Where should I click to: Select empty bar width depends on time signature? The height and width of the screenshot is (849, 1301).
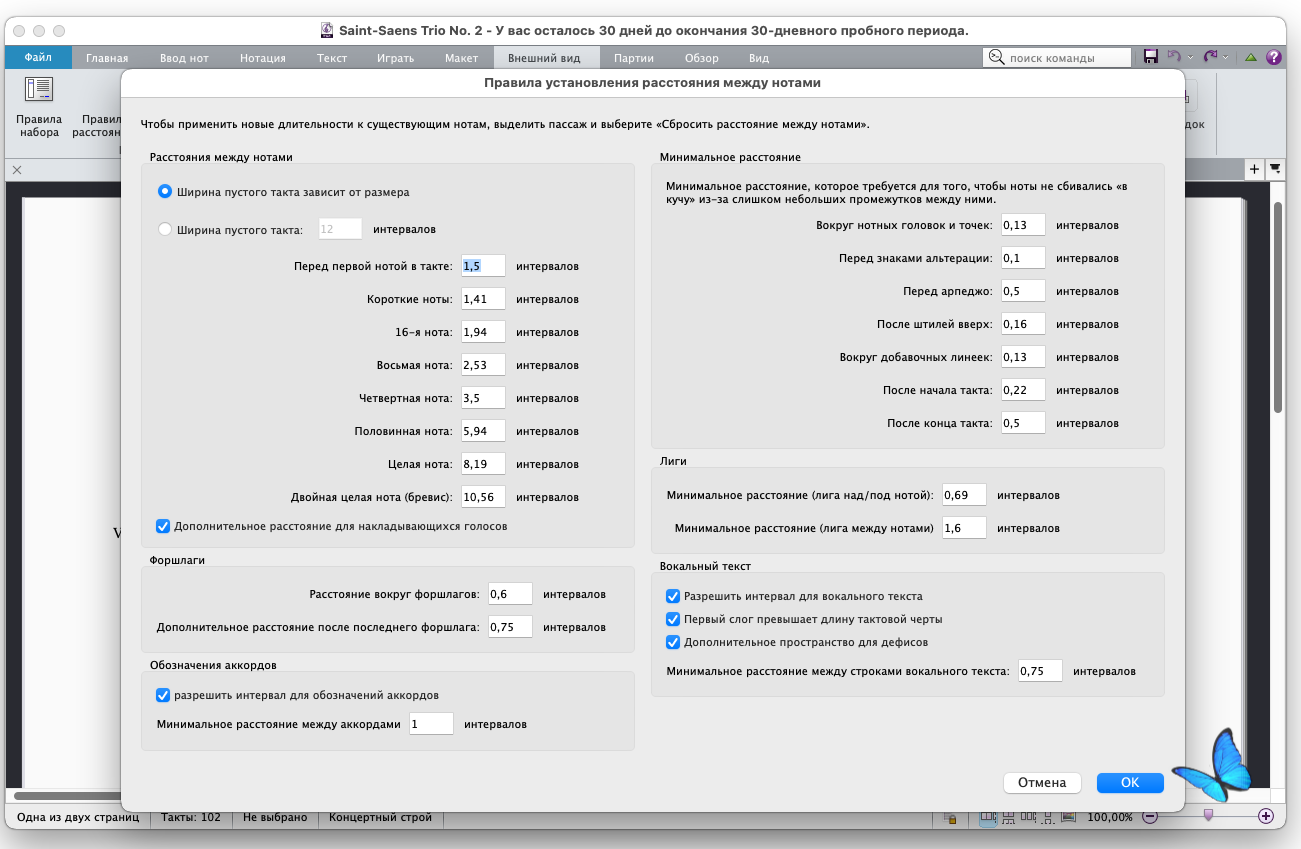pyautogui.click(x=165, y=191)
